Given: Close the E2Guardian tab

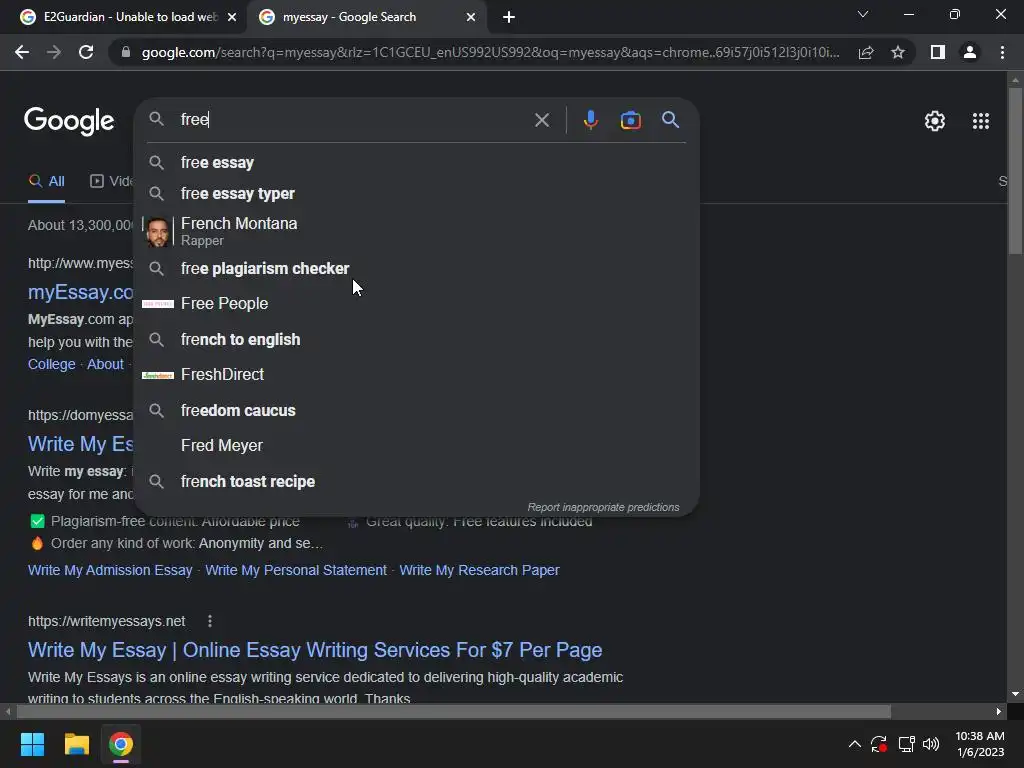Looking at the screenshot, I should tap(232, 17).
